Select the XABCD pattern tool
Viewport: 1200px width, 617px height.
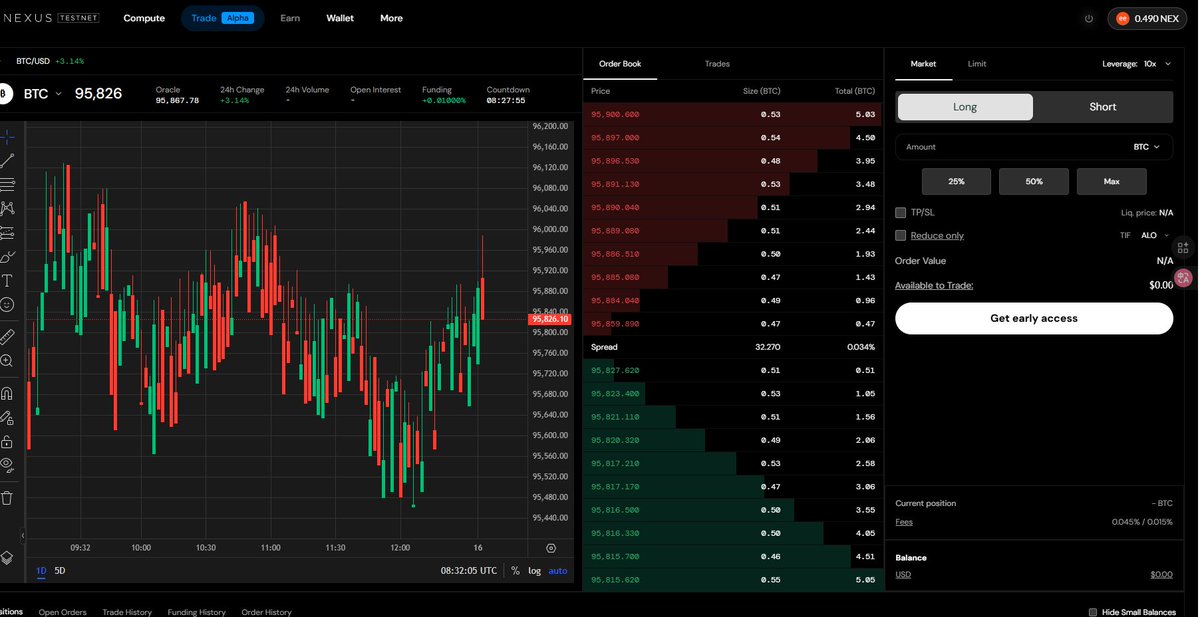[x=7, y=209]
